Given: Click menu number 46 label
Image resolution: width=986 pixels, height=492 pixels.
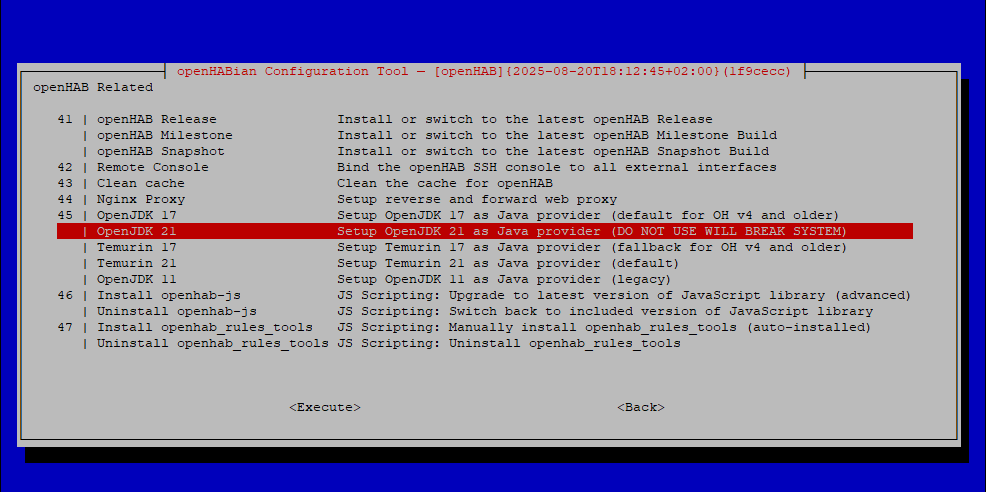Looking at the screenshot, I should (x=65, y=295).
